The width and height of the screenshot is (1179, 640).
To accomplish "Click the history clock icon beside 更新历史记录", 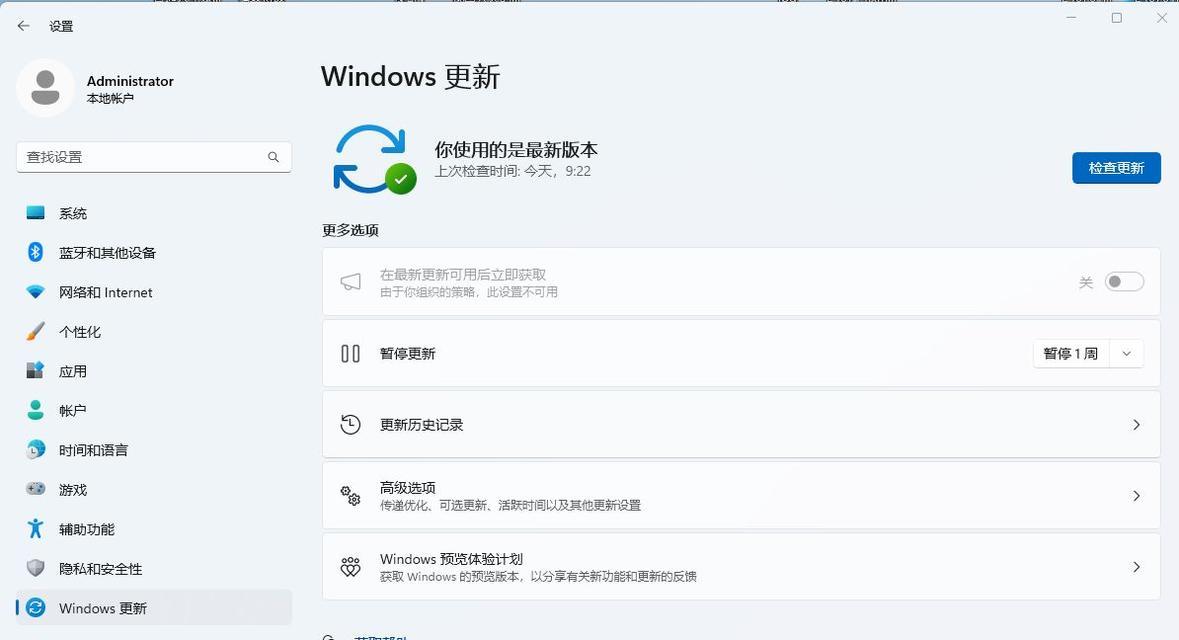I will point(350,424).
